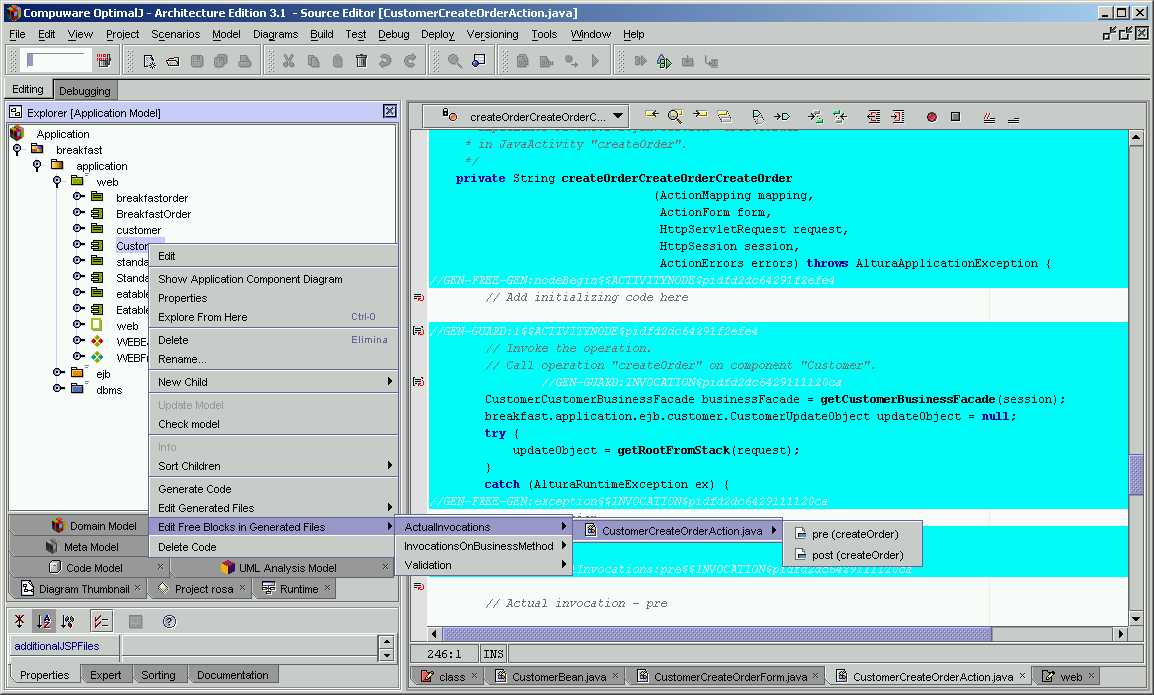Open the UML Analysis Model tab

coord(280,568)
